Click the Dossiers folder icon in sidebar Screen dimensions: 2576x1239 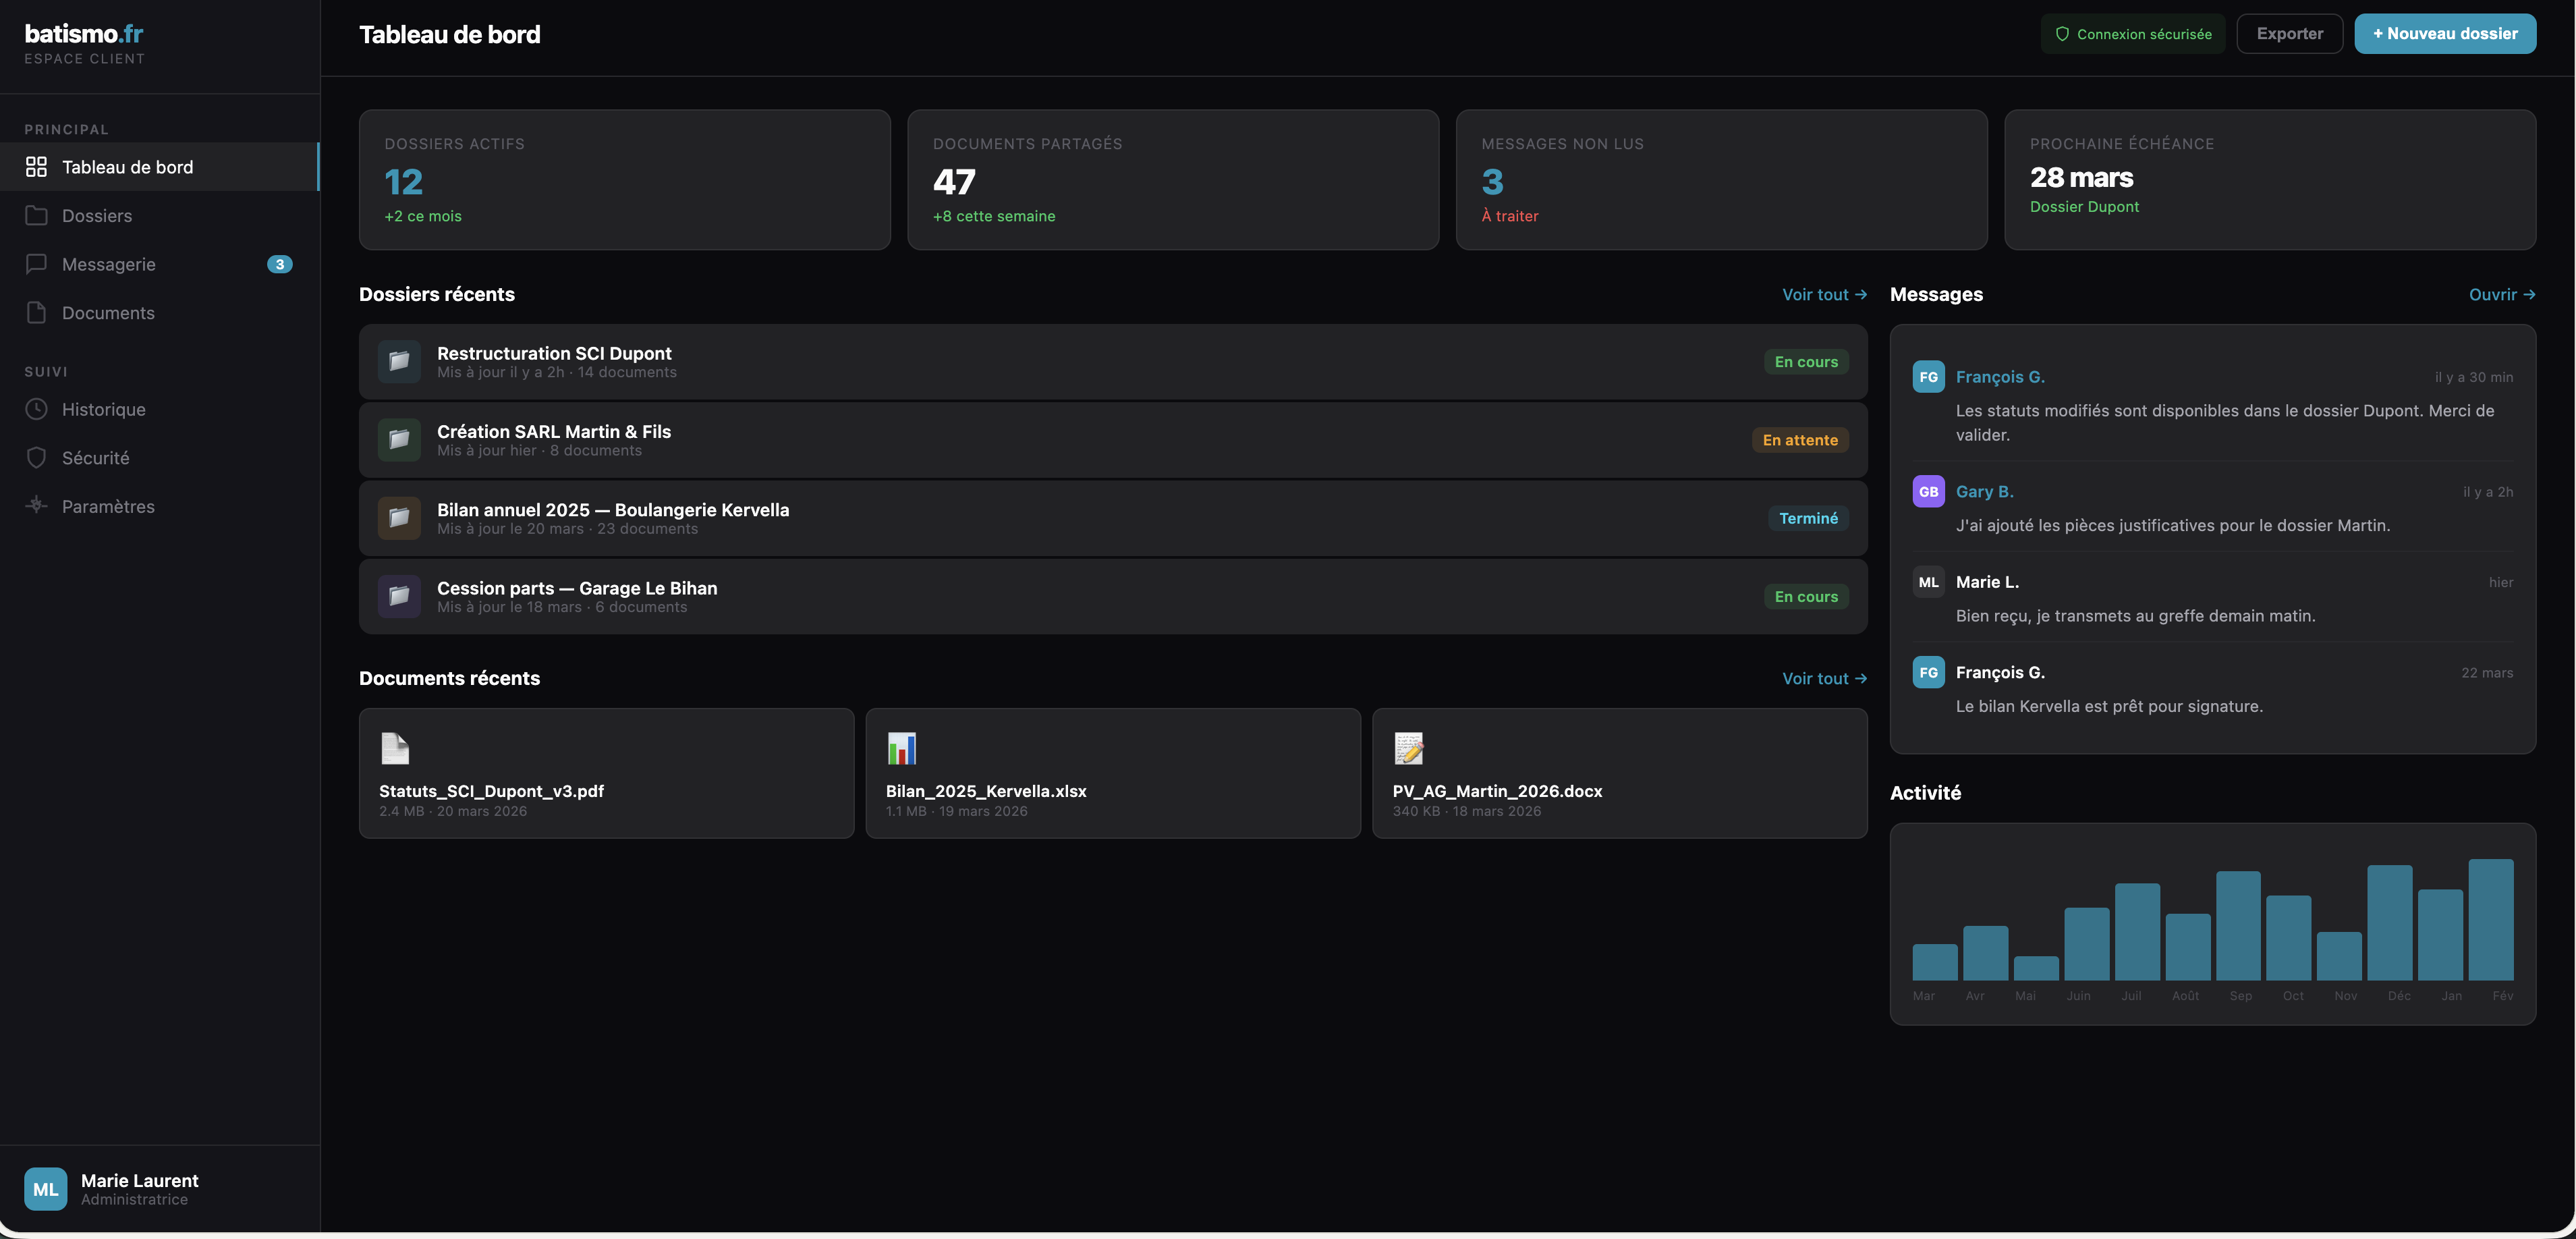pos(36,216)
